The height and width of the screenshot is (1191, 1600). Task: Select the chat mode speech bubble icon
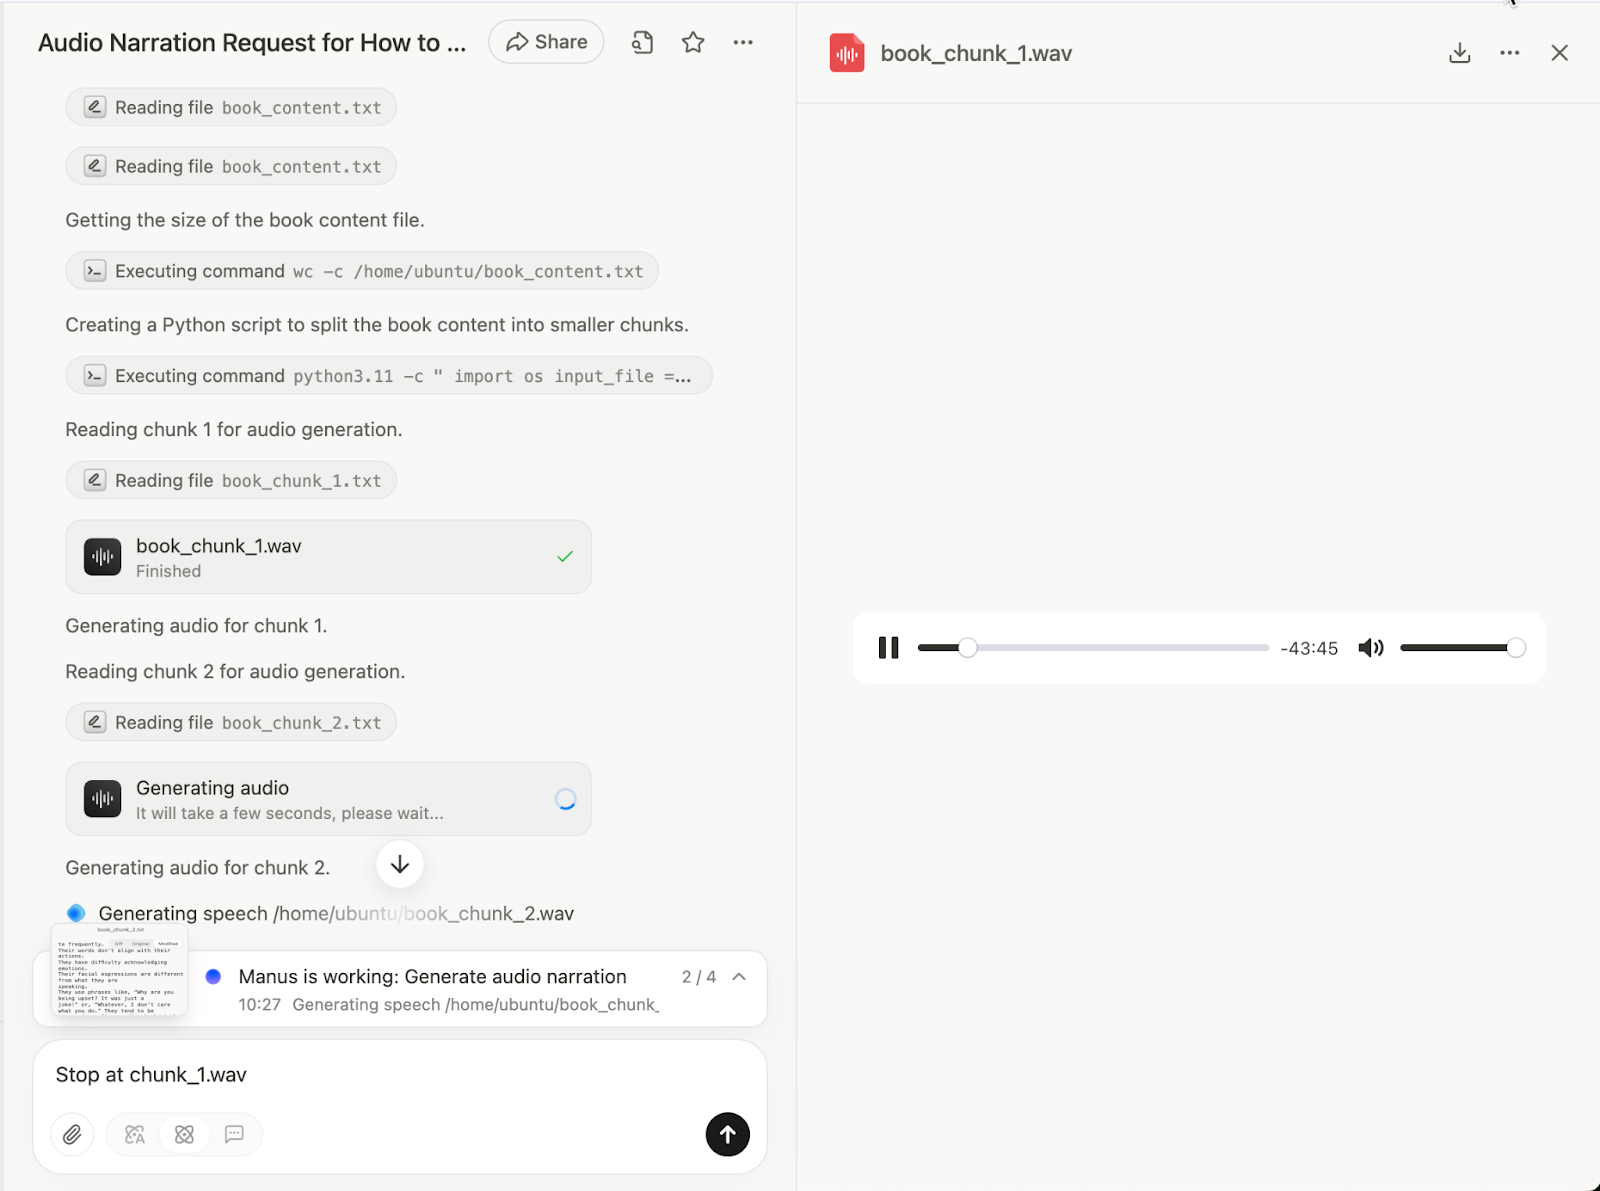234,1134
